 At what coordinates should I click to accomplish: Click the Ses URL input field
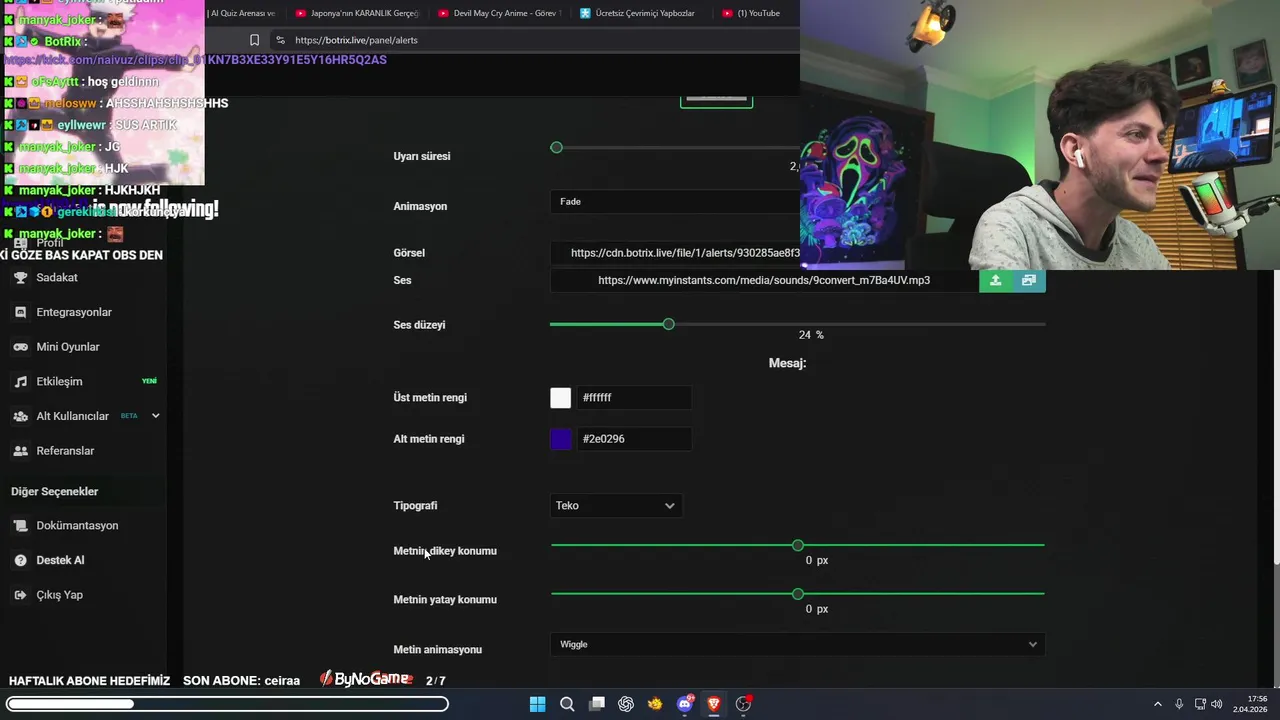pos(764,280)
